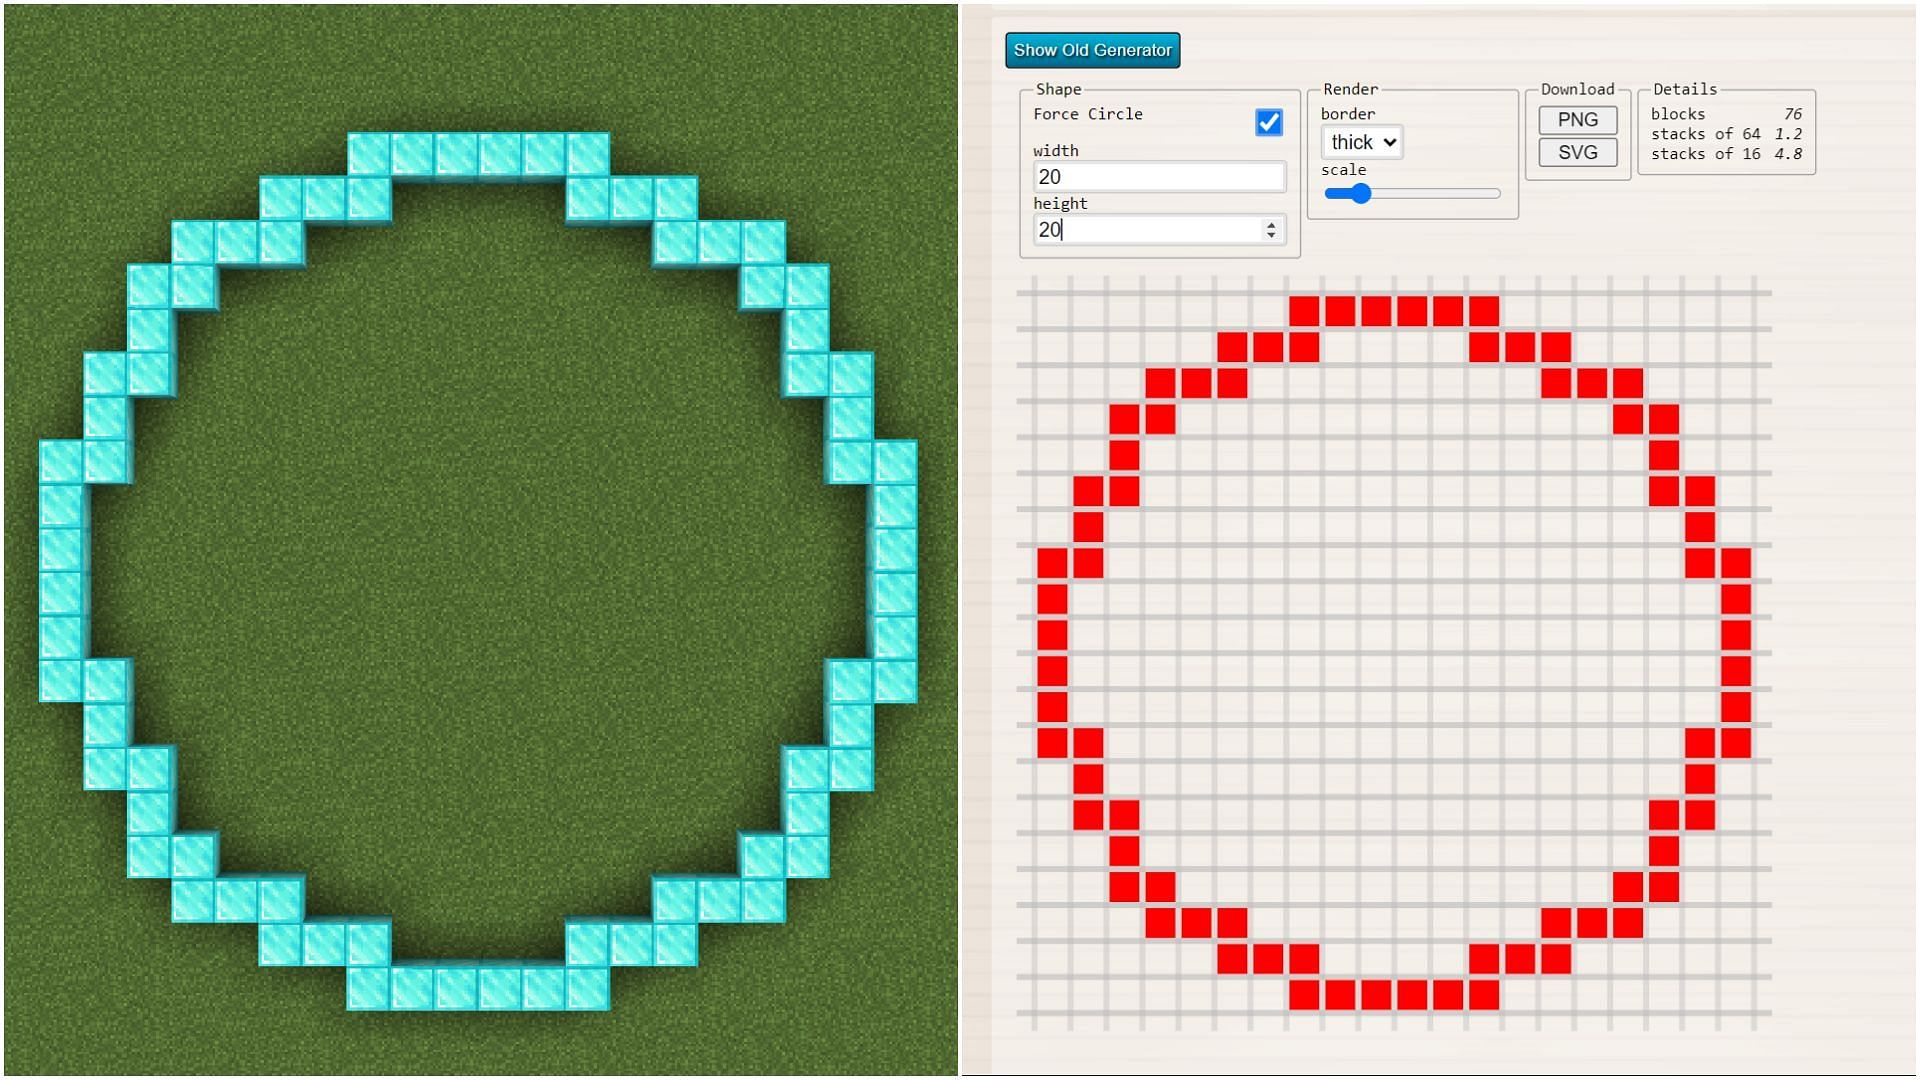
Task: Show Old Generator button
Action: pos(1092,49)
